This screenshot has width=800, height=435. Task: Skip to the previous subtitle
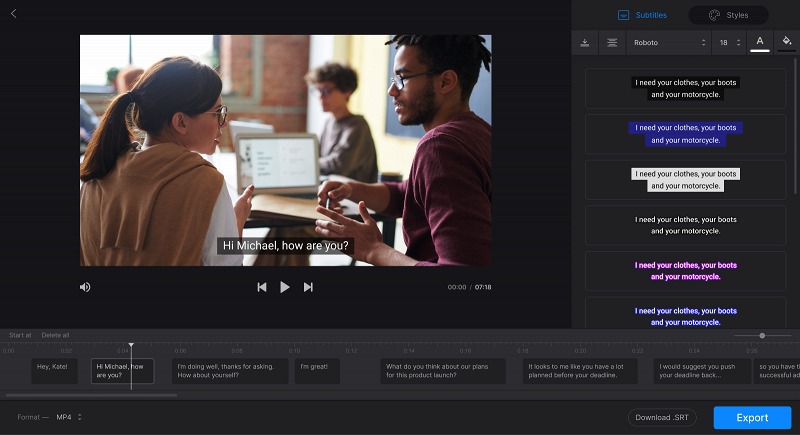[262, 287]
